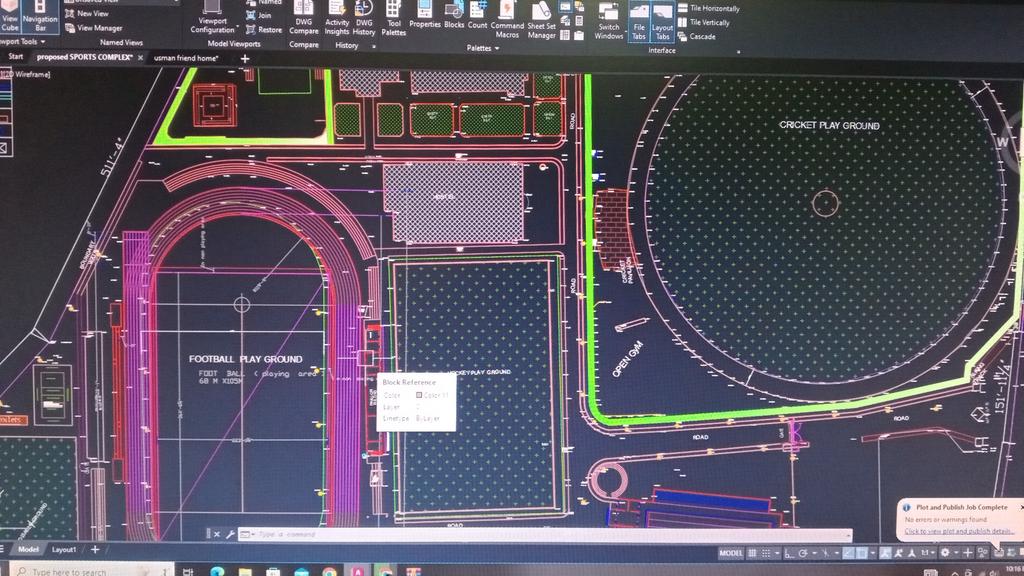Select the proposed SPORTS COMPLEX file tab
The width and height of the screenshot is (1024, 576).
(84, 57)
